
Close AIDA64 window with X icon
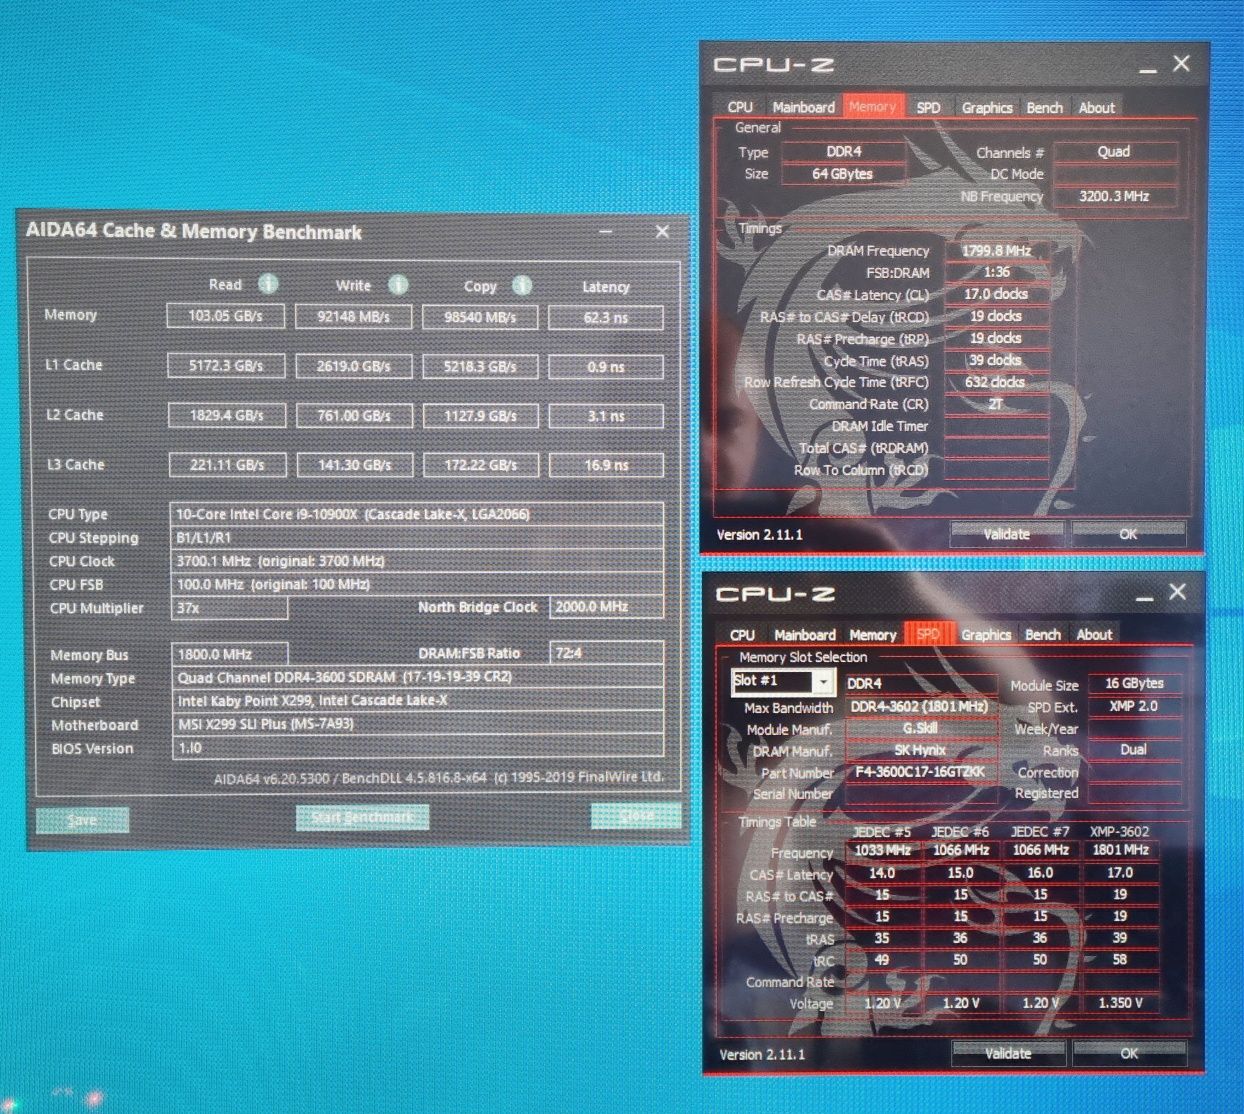tap(662, 231)
